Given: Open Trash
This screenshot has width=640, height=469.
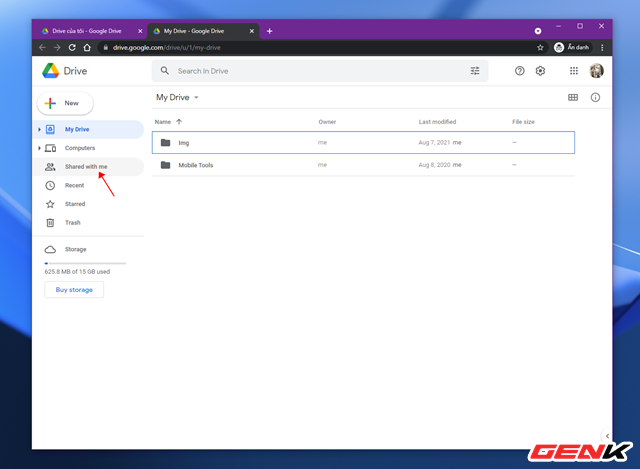Looking at the screenshot, I should coord(88,222).
